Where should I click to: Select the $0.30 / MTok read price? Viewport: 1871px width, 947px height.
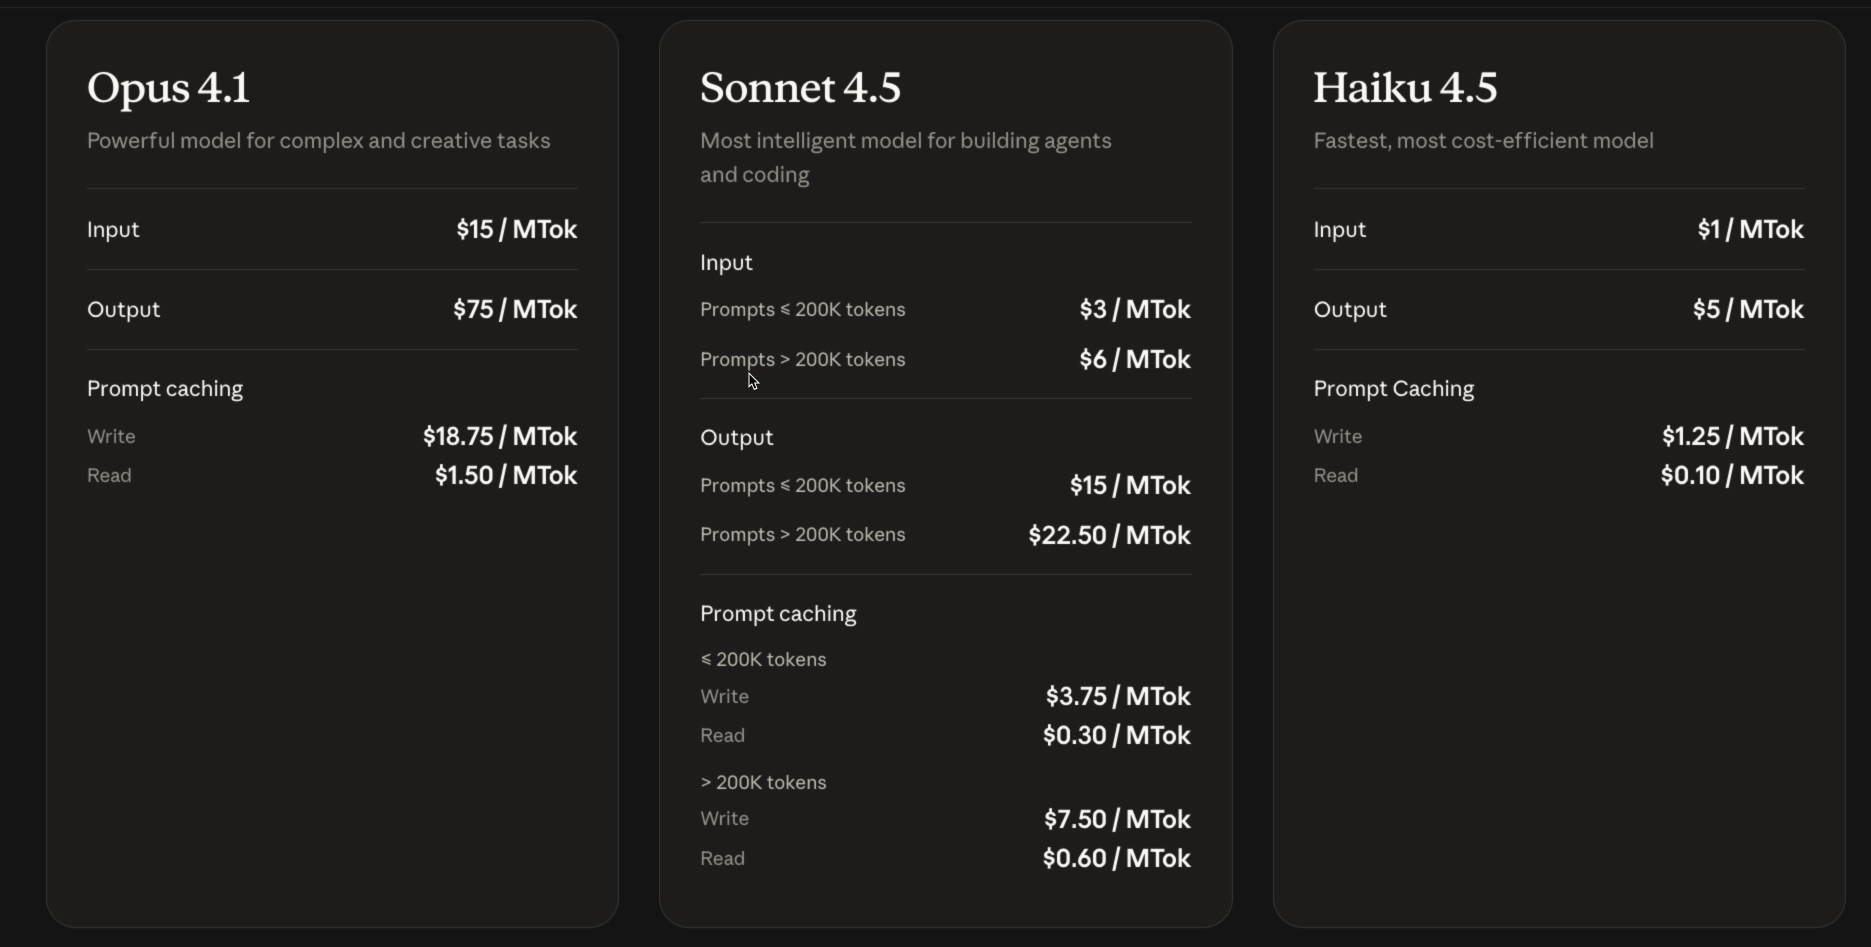pyautogui.click(x=1116, y=736)
